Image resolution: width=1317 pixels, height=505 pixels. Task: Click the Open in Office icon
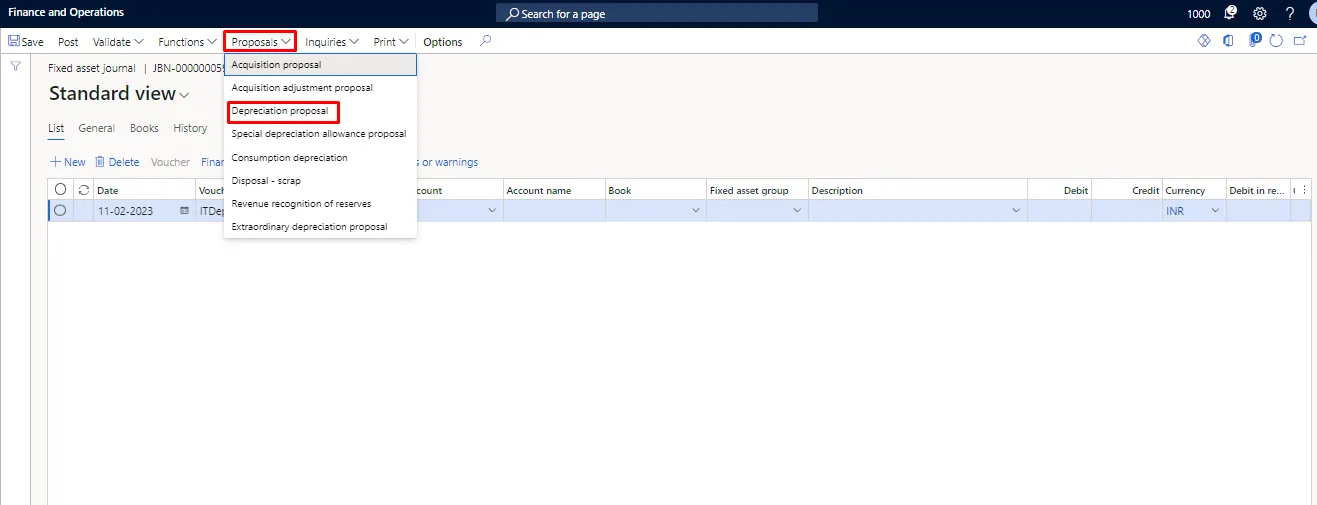1228,41
